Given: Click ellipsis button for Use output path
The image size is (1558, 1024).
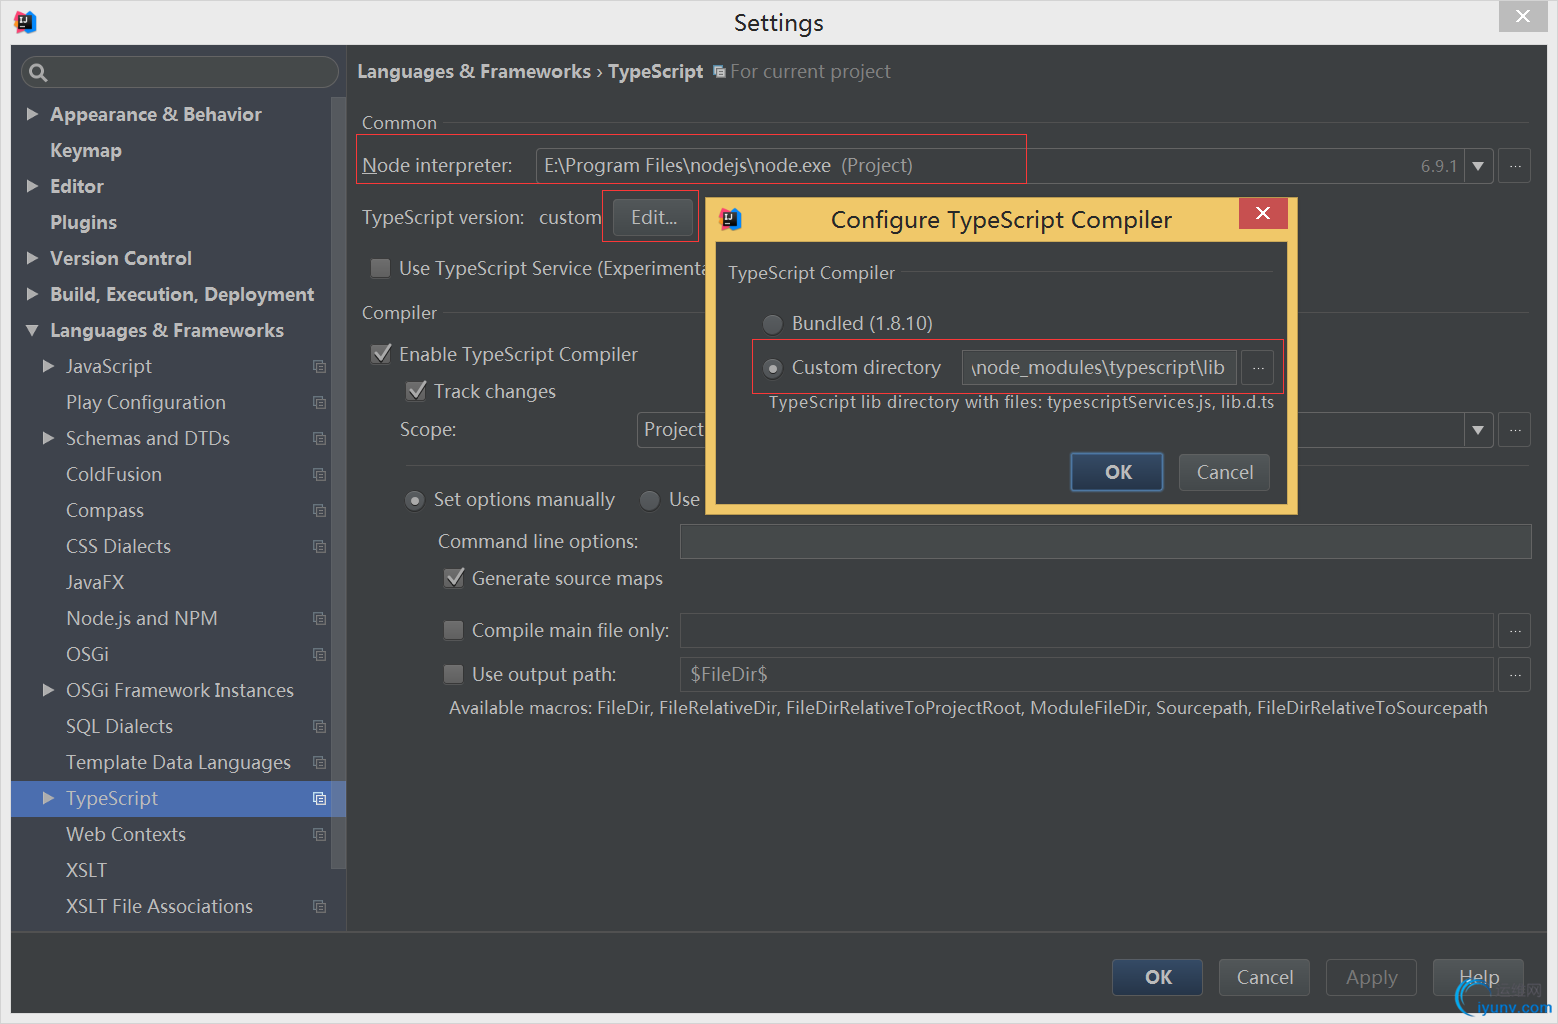Looking at the screenshot, I should (x=1515, y=675).
